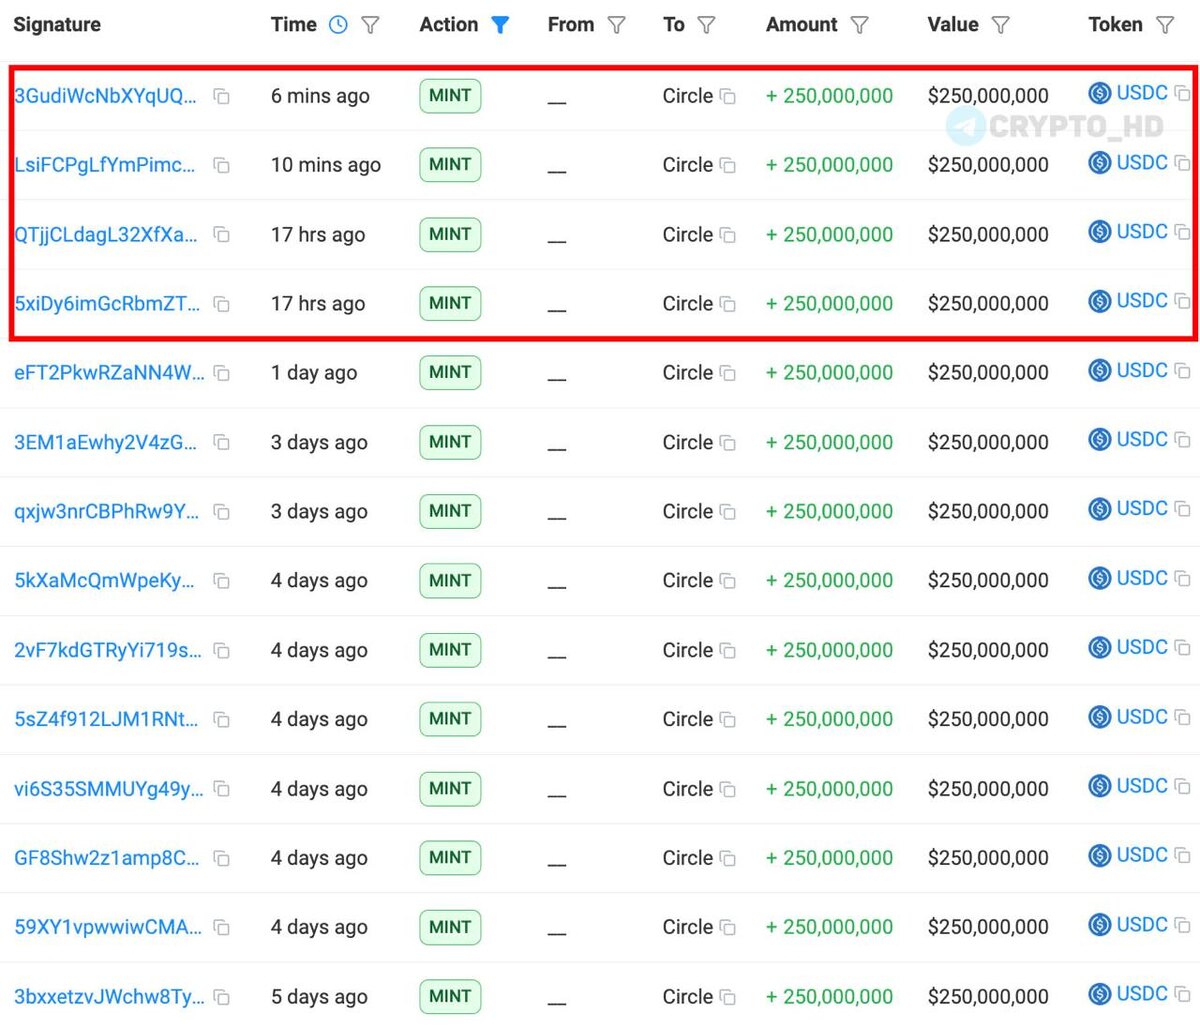The width and height of the screenshot is (1200, 1027).
Task: Copy the 3EM1aEwhy2V4zG signature
Action: (222, 443)
